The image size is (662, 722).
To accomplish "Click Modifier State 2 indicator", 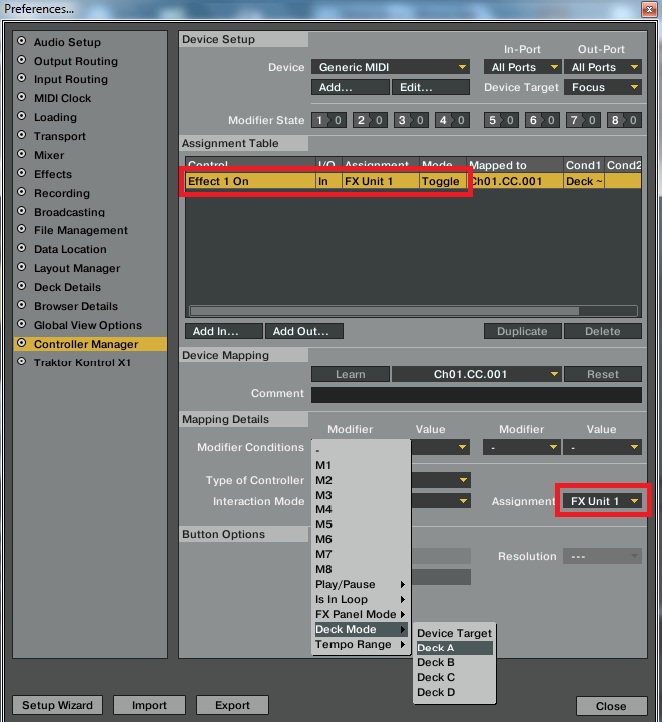I will 370,120.
